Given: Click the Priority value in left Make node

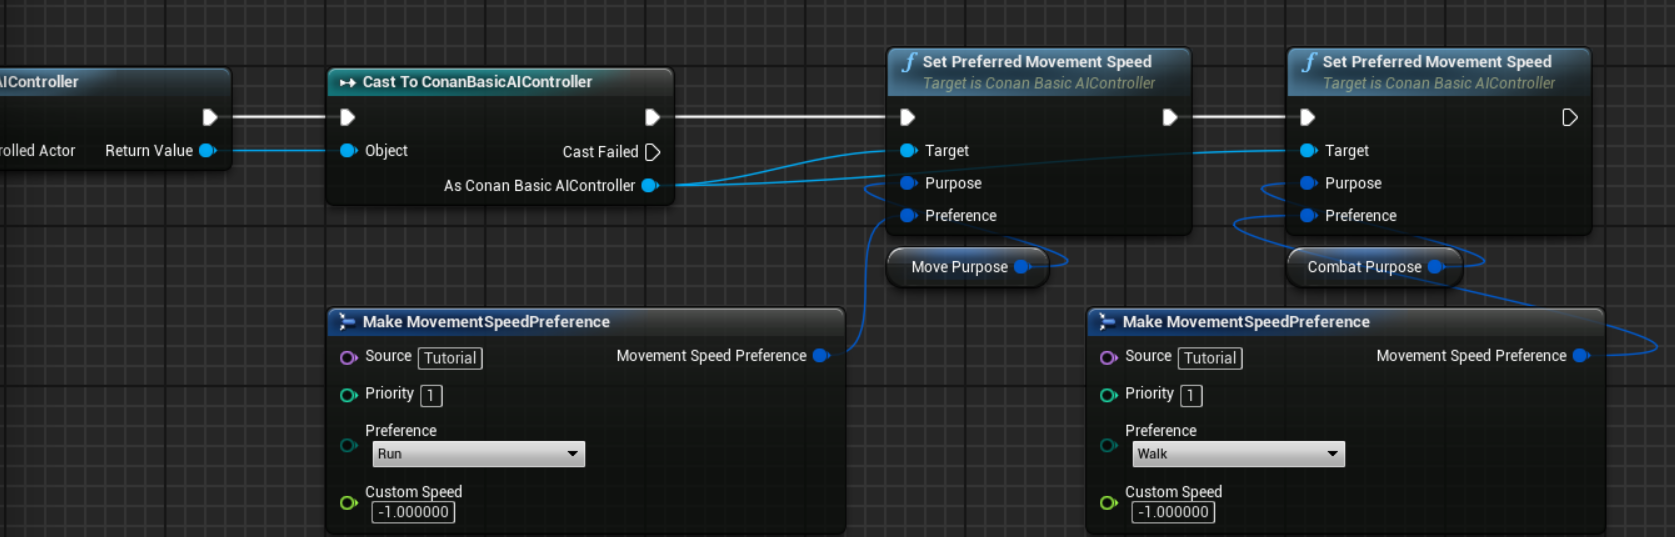Looking at the screenshot, I should [431, 396].
